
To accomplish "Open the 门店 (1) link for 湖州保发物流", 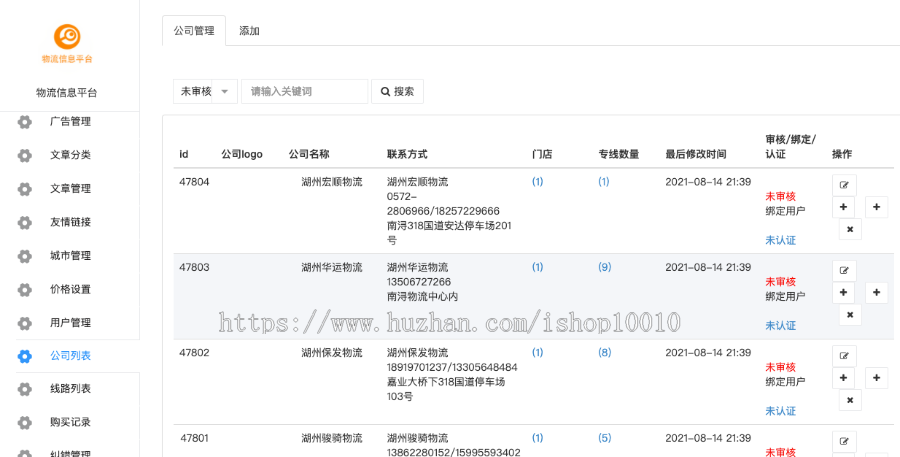I will (x=537, y=353).
